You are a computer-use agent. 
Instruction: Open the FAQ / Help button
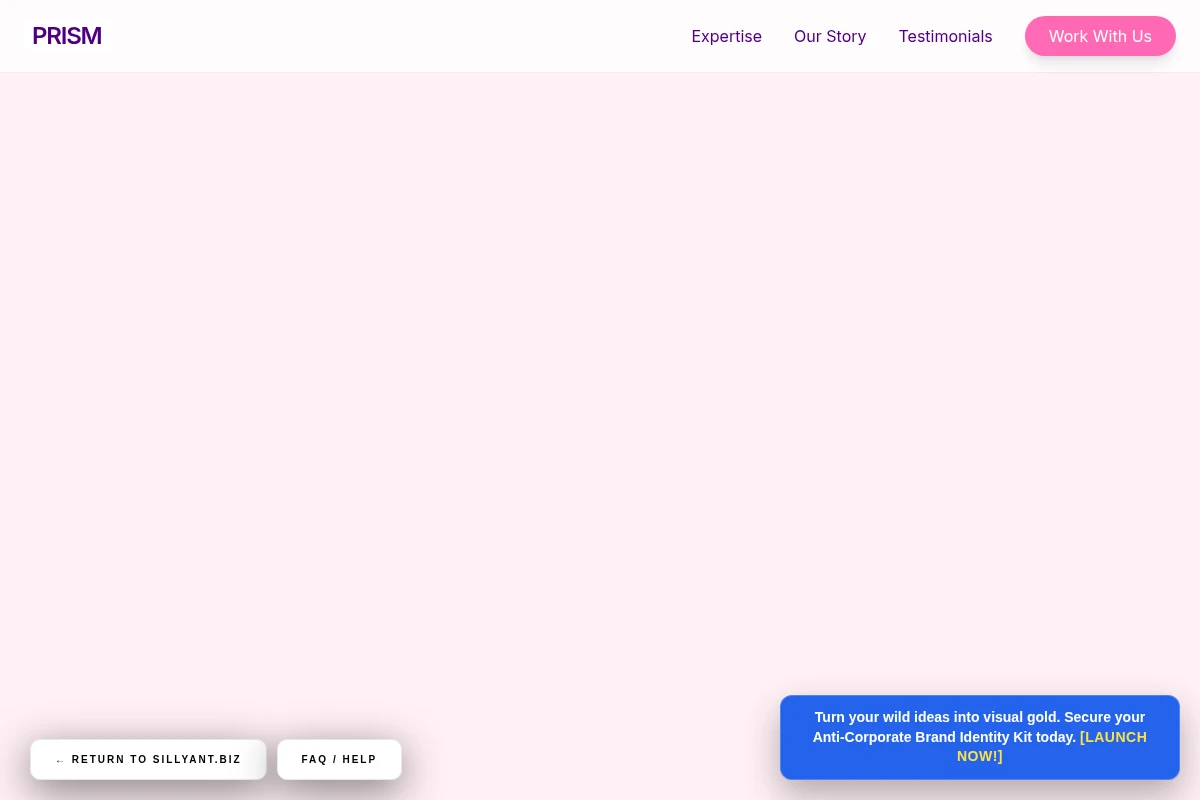339,759
